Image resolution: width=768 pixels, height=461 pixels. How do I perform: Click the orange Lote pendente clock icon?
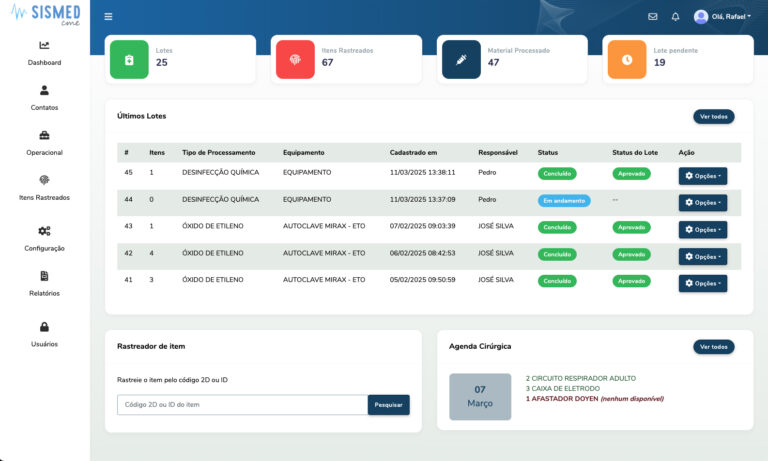(x=627, y=60)
